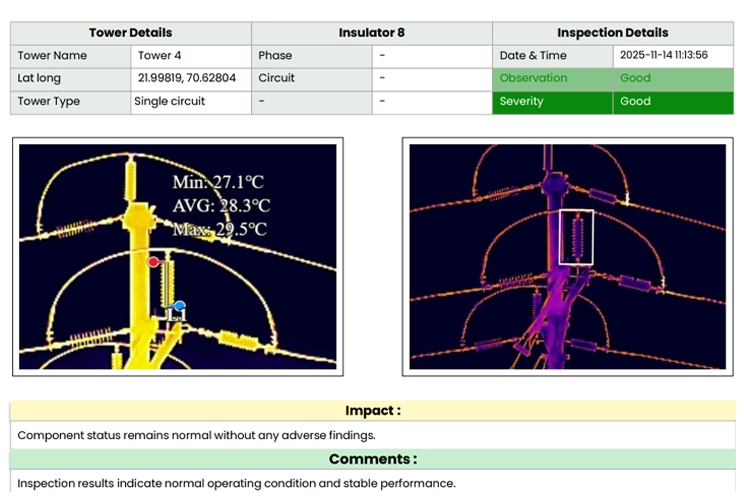Click the red hotspot marker on thermal image

[x=153, y=262]
